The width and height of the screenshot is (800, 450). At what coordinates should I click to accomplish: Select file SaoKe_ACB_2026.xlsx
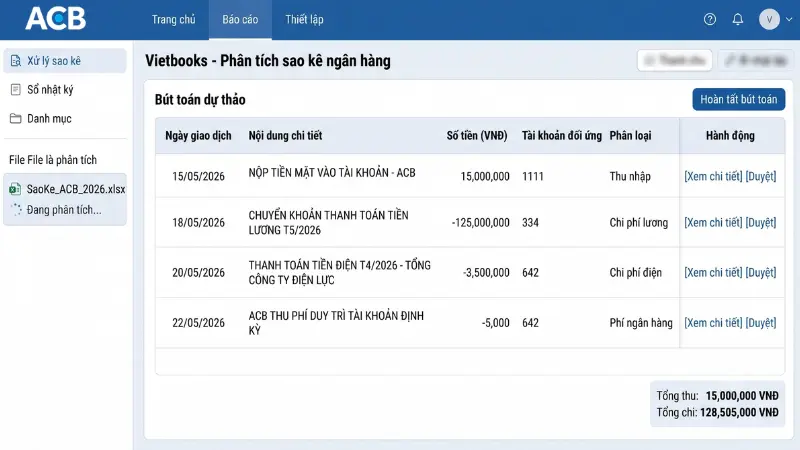click(76, 189)
